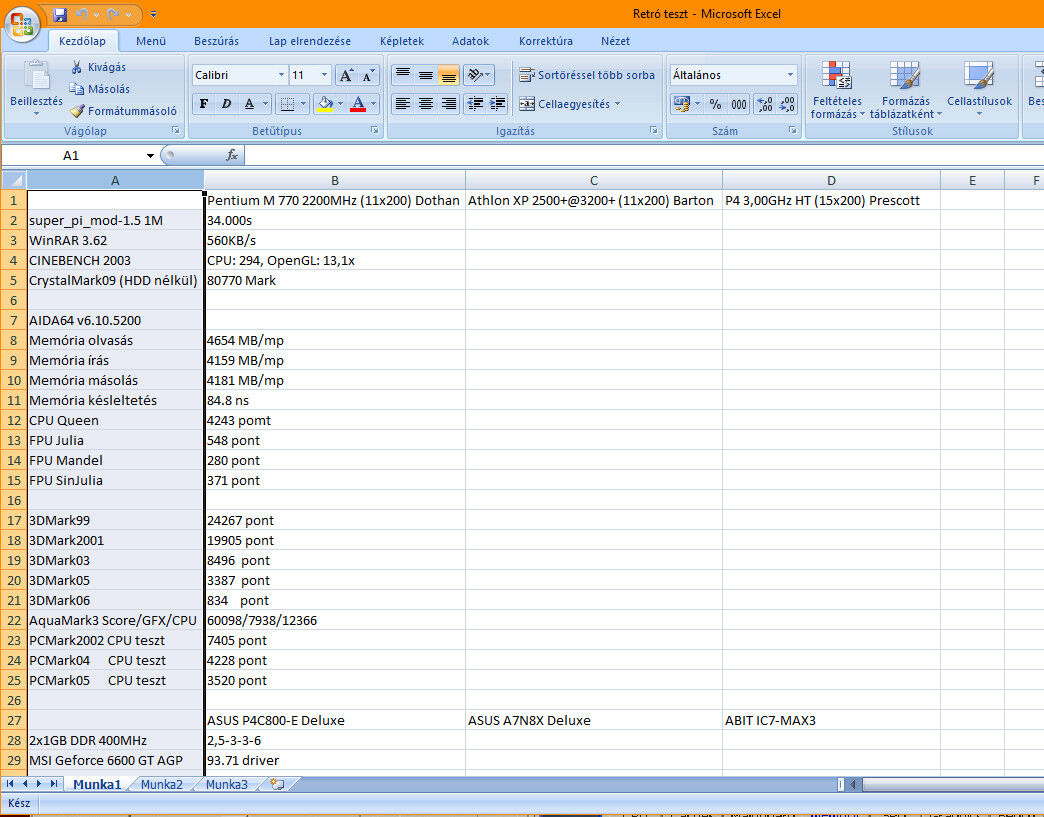Open Szám dialog launcher
This screenshot has width=1044, height=817.
point(792,131)
